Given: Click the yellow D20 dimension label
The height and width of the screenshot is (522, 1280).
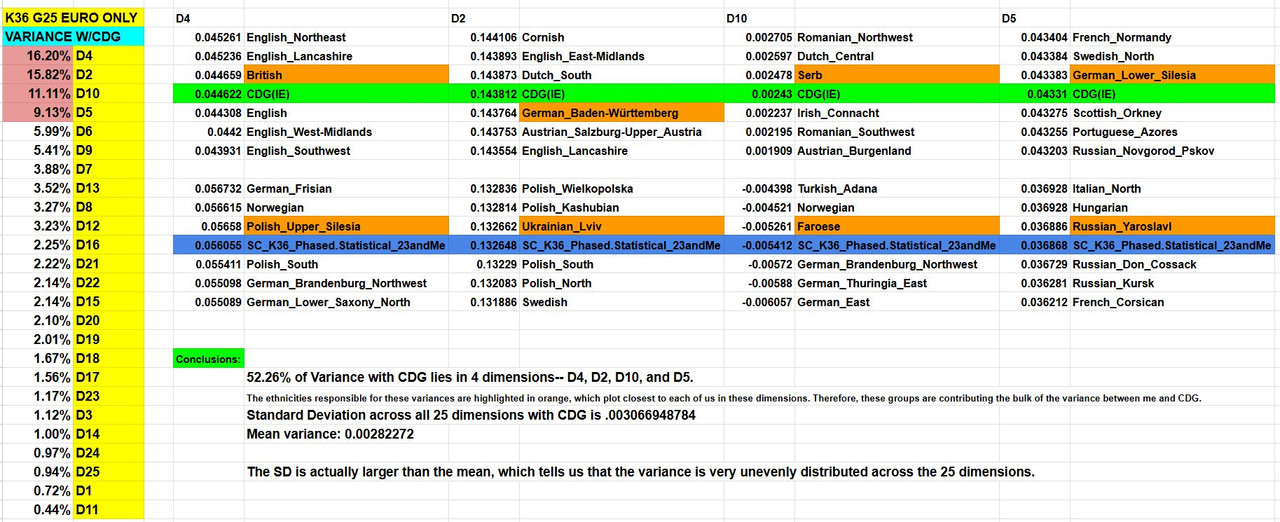Looking at the screenshot, I should click(x=108, y=321).
